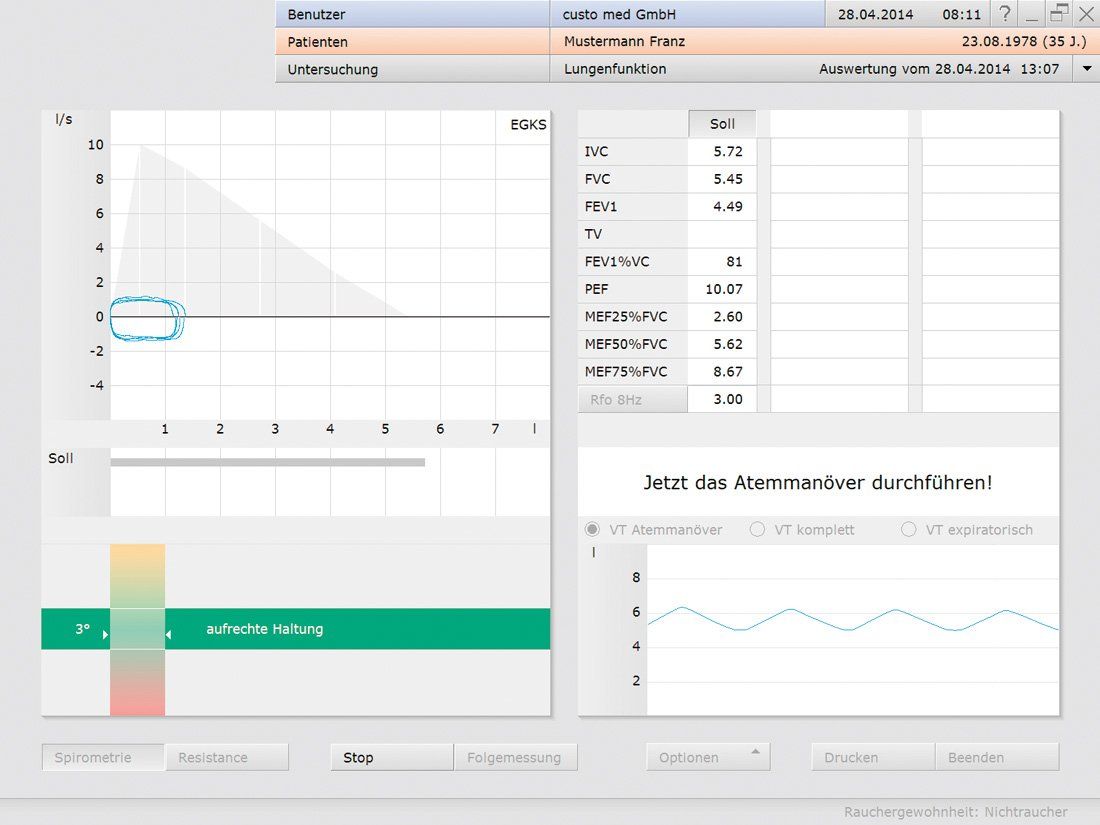The width and height of the screenshot is (1100, 825).
Task: Open the Untersuchung menu
Action: coord(411,69)
